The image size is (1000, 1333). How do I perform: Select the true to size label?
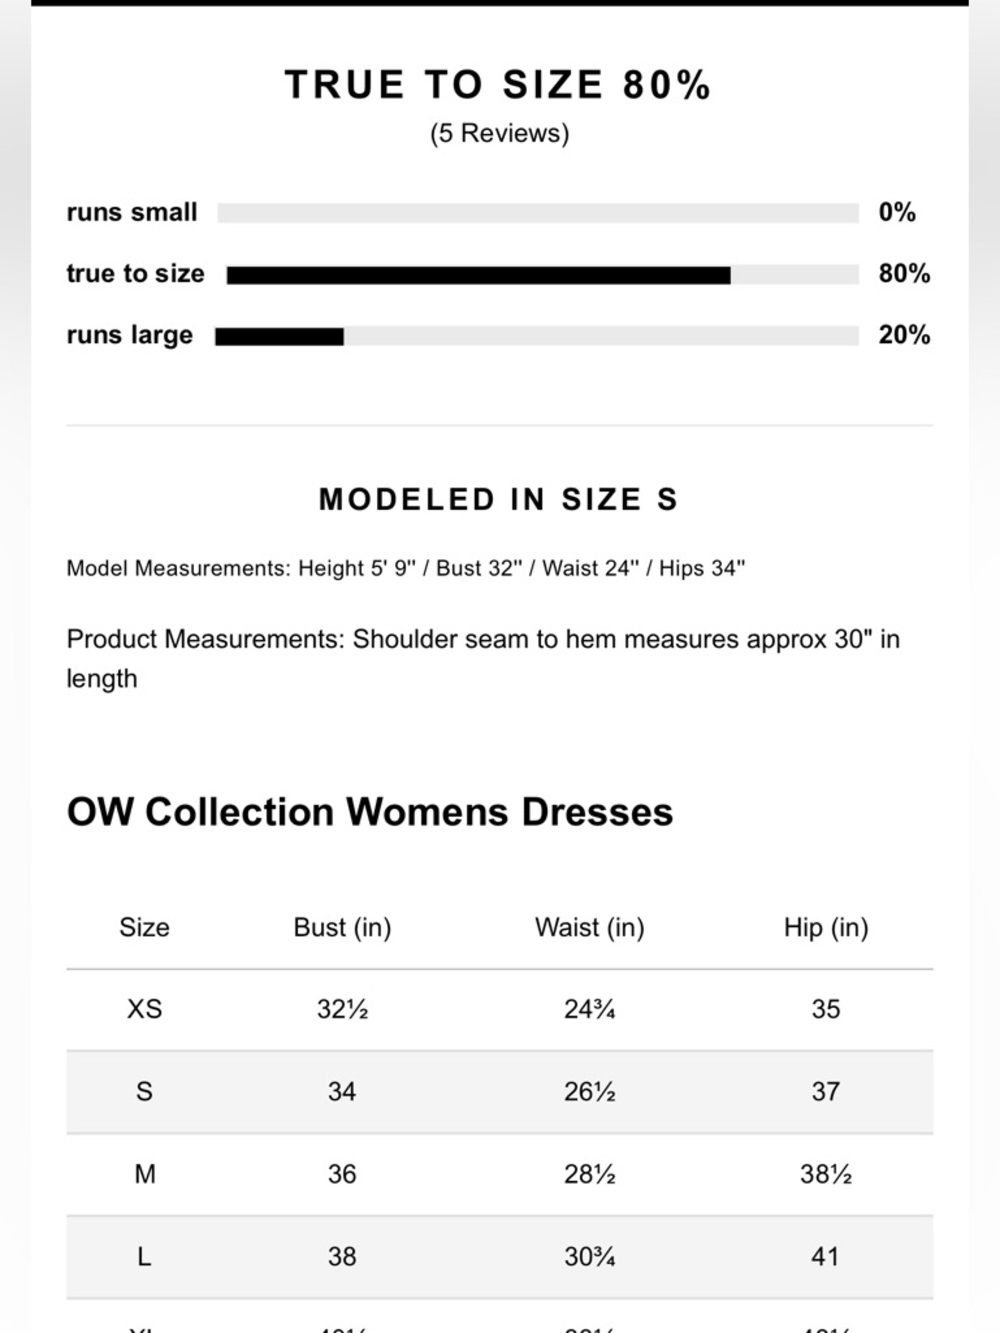135,273
